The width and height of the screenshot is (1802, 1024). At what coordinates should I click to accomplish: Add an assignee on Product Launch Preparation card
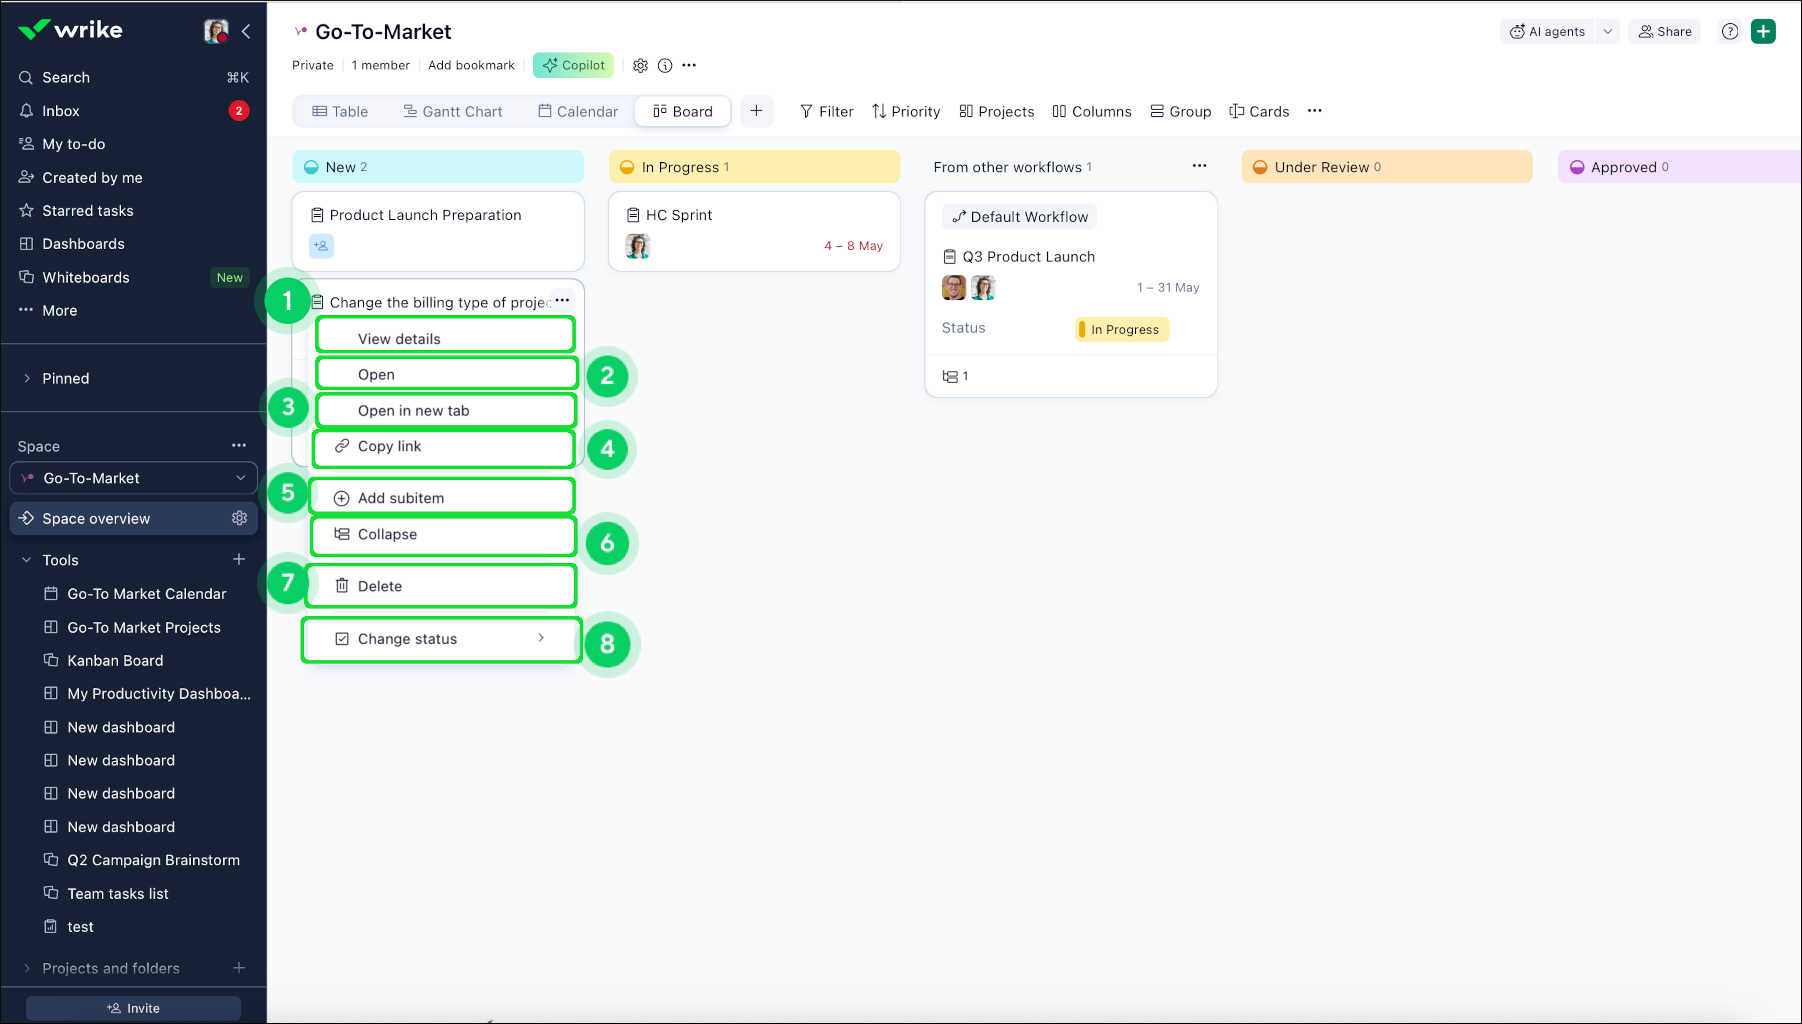[x=321, y=246]
